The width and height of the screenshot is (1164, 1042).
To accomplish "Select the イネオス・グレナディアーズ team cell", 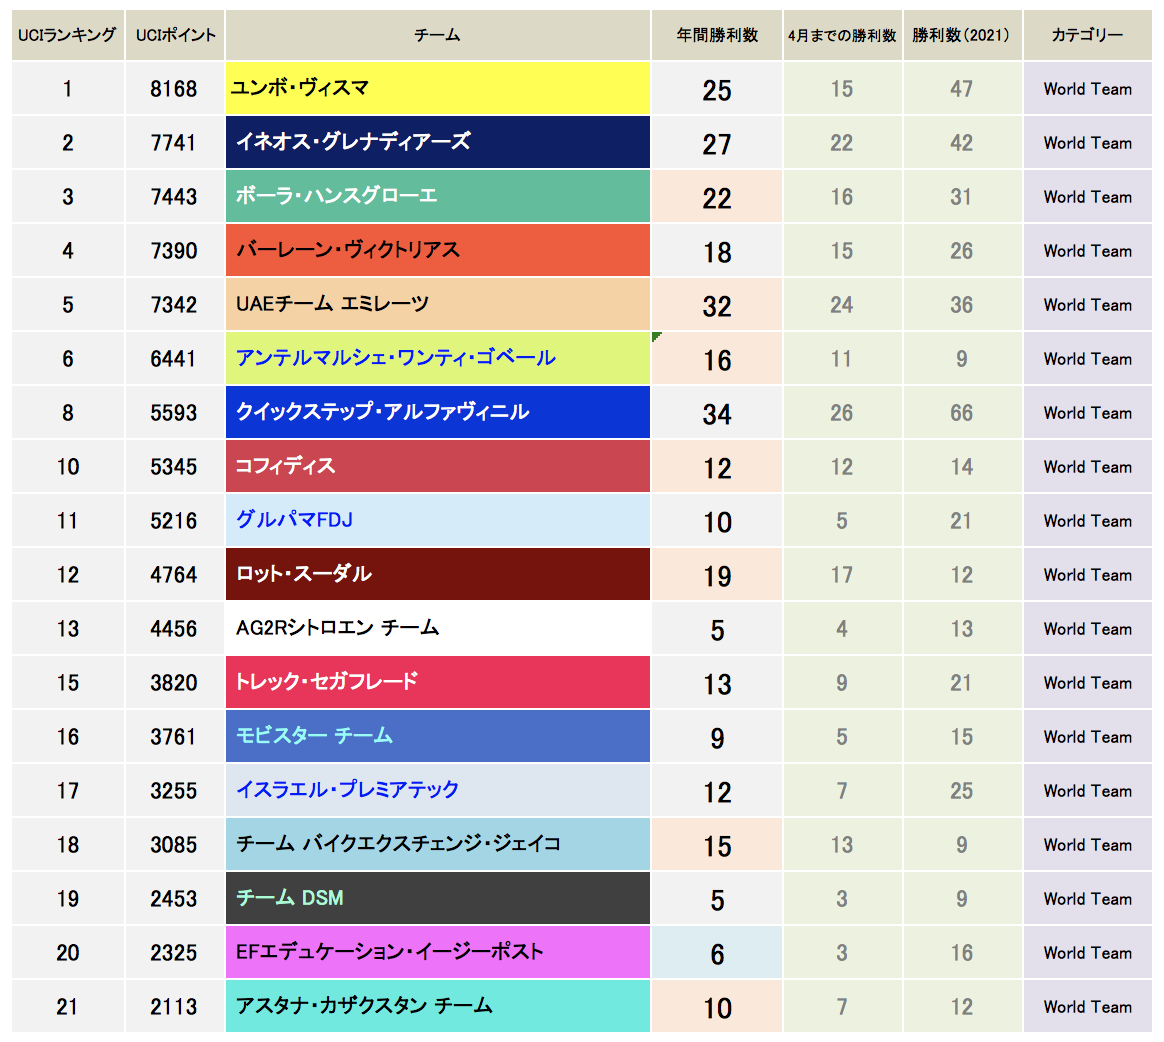I will [438, 142].
